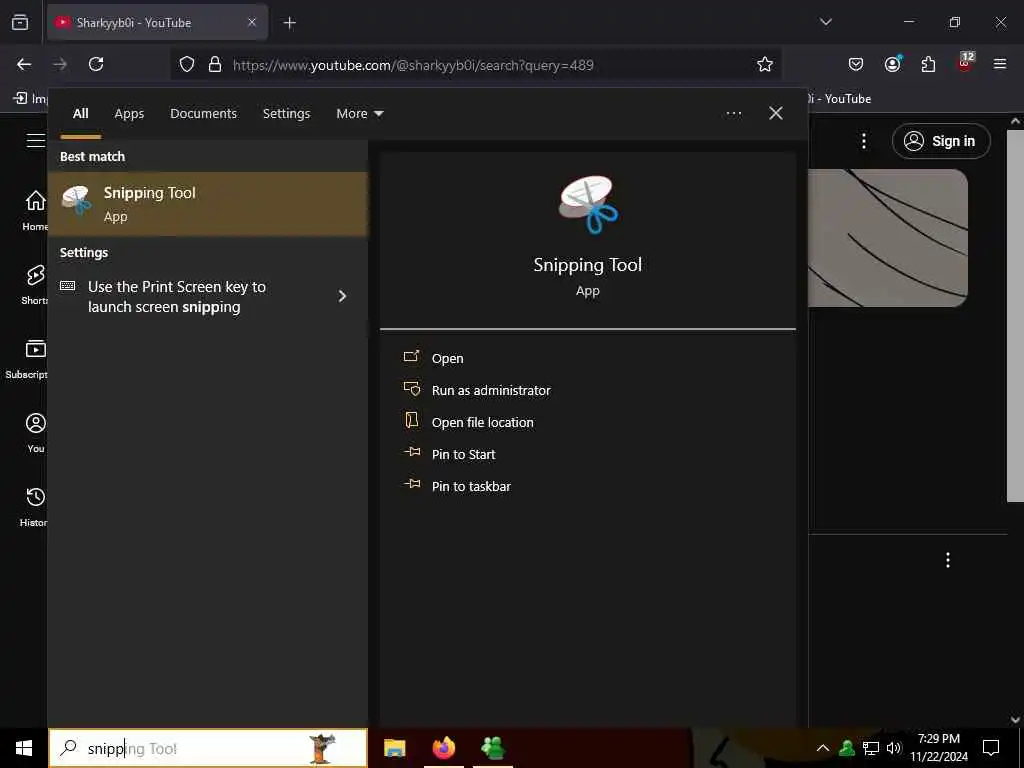Open Firefox account icon
The height and width of the screenshot is (768, 1024).
click(892, 65)
